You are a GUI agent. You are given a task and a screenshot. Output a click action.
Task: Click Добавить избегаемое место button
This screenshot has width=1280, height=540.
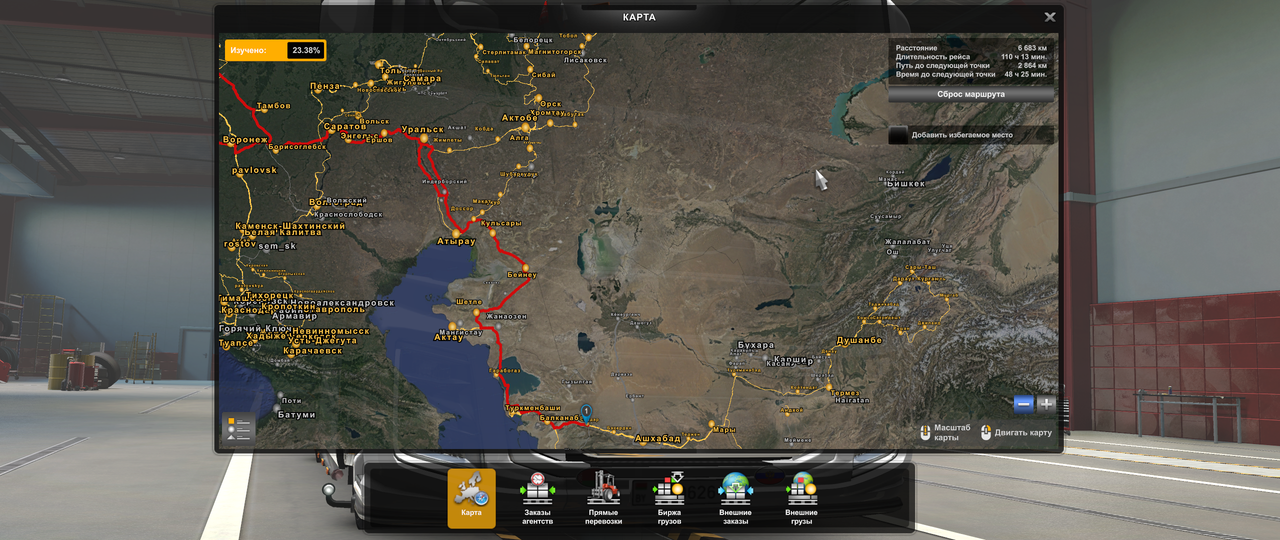pyautogui.click(x=971, y=135)
